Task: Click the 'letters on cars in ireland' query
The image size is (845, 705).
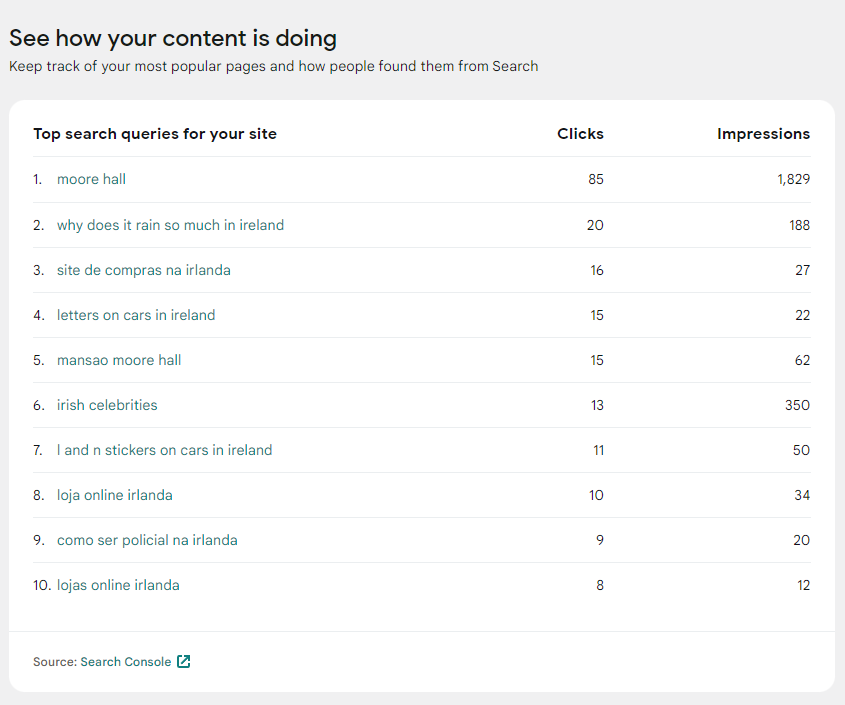Action: (136, 314)
